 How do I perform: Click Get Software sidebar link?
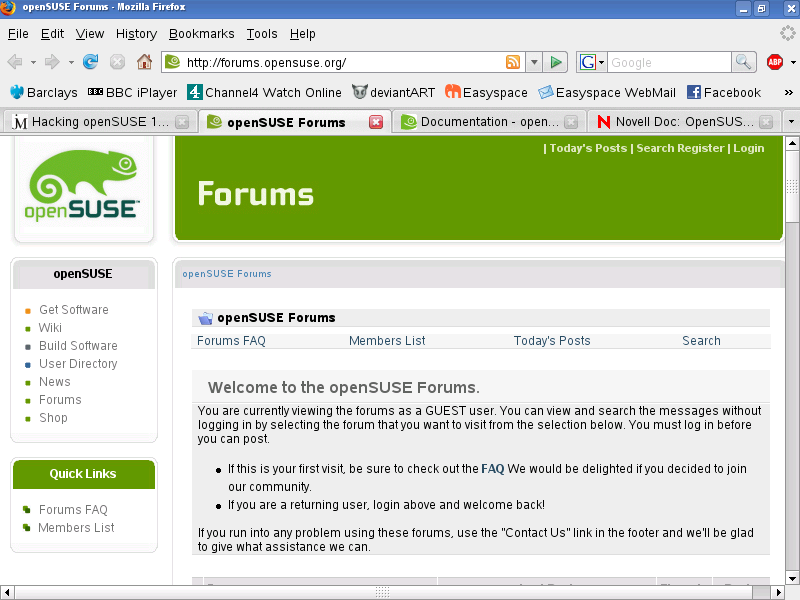pyautogui.click(x=73, y=310)
